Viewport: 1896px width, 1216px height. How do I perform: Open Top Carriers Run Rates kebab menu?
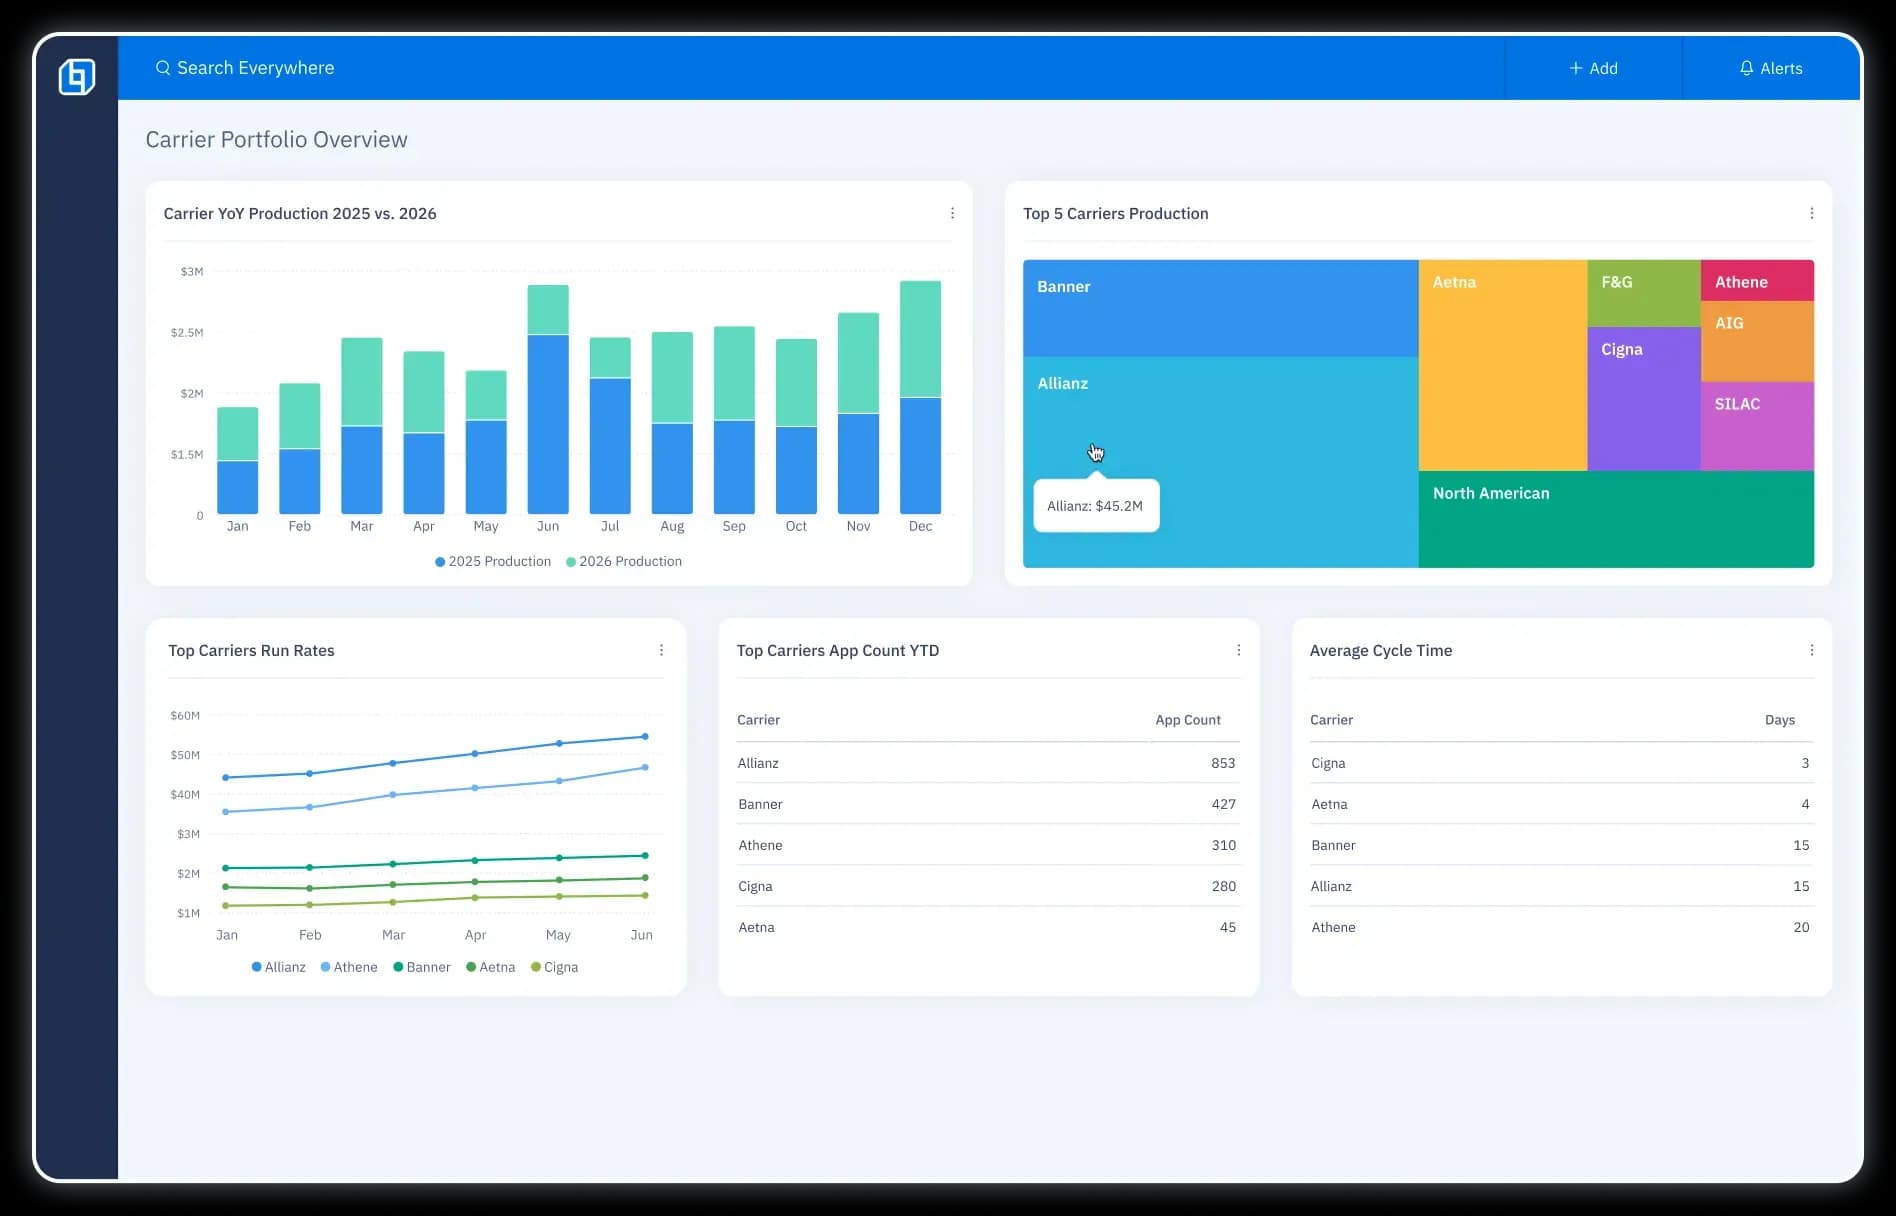tap(661, 650)
